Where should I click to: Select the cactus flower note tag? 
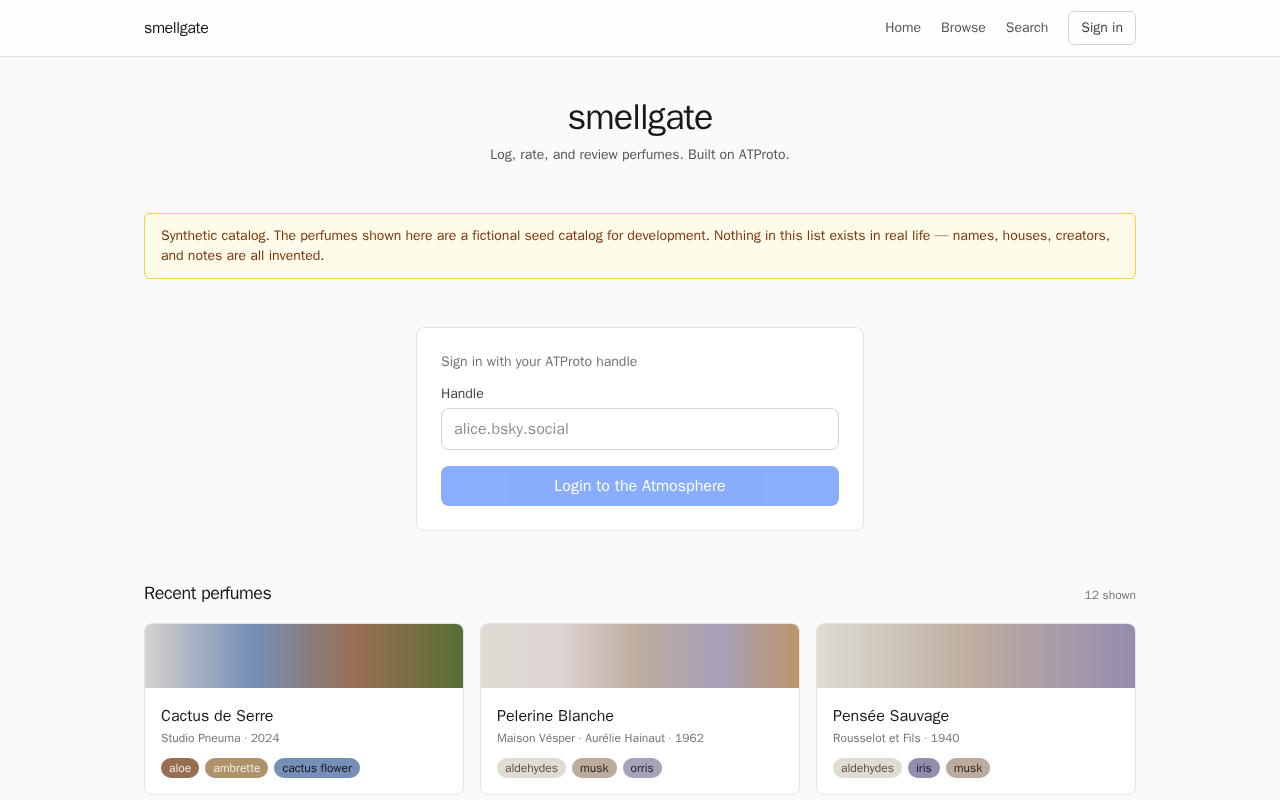tap(317, 768)
